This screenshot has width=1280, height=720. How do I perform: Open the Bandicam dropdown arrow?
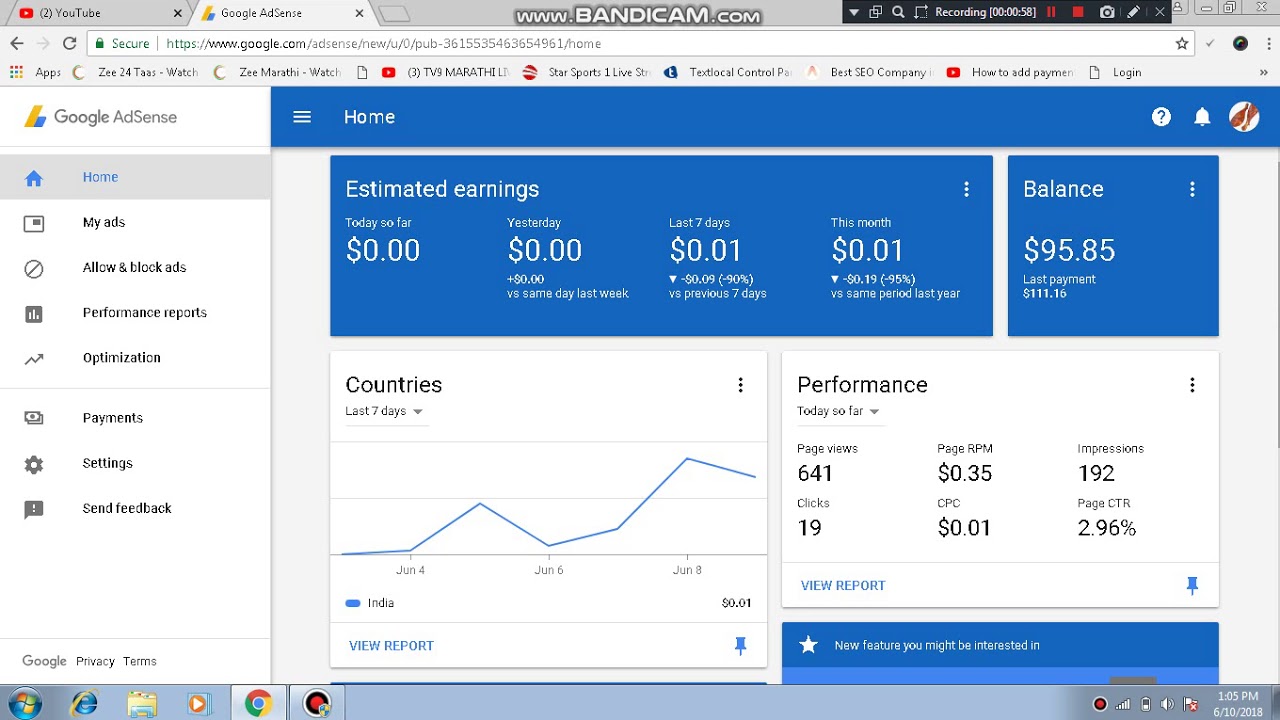point(853,12)
